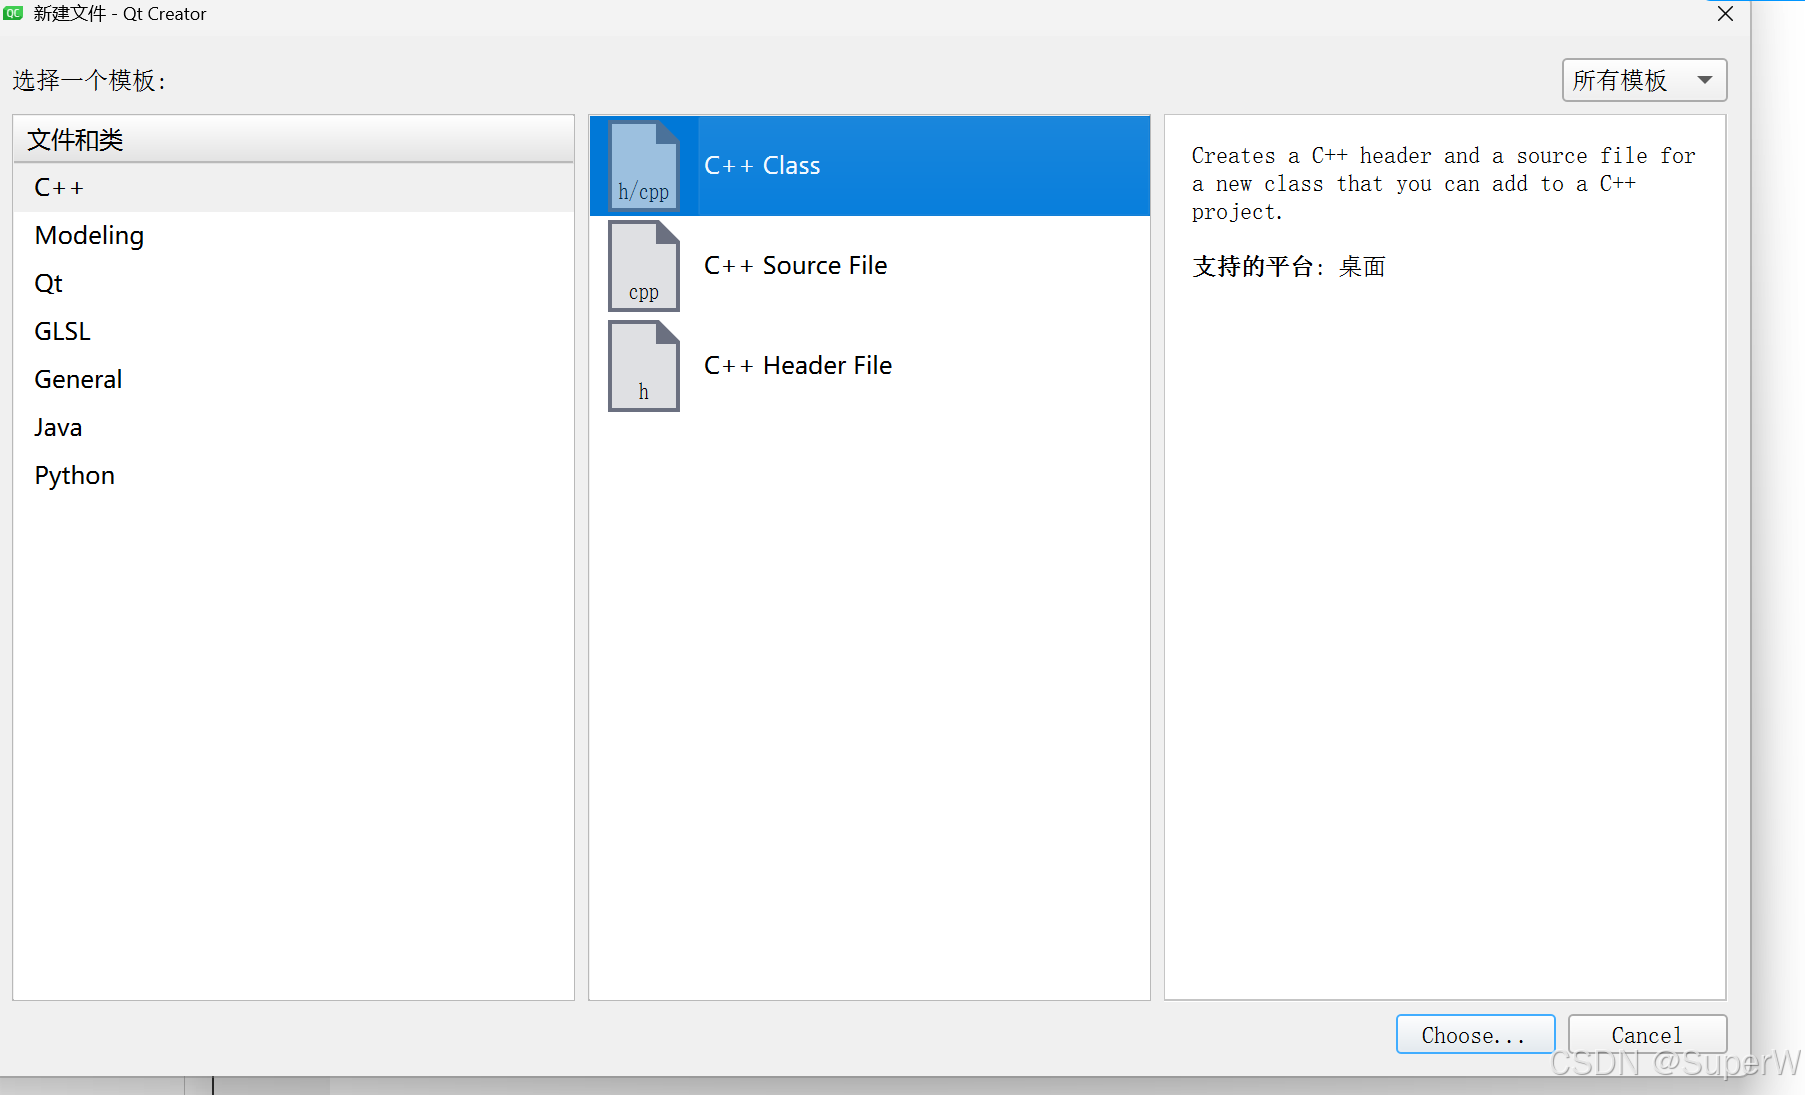Image resolution: width=1805 pixels, height=1095 pixels.
Task: Select the GLSL category
Action: click(293, 331)
